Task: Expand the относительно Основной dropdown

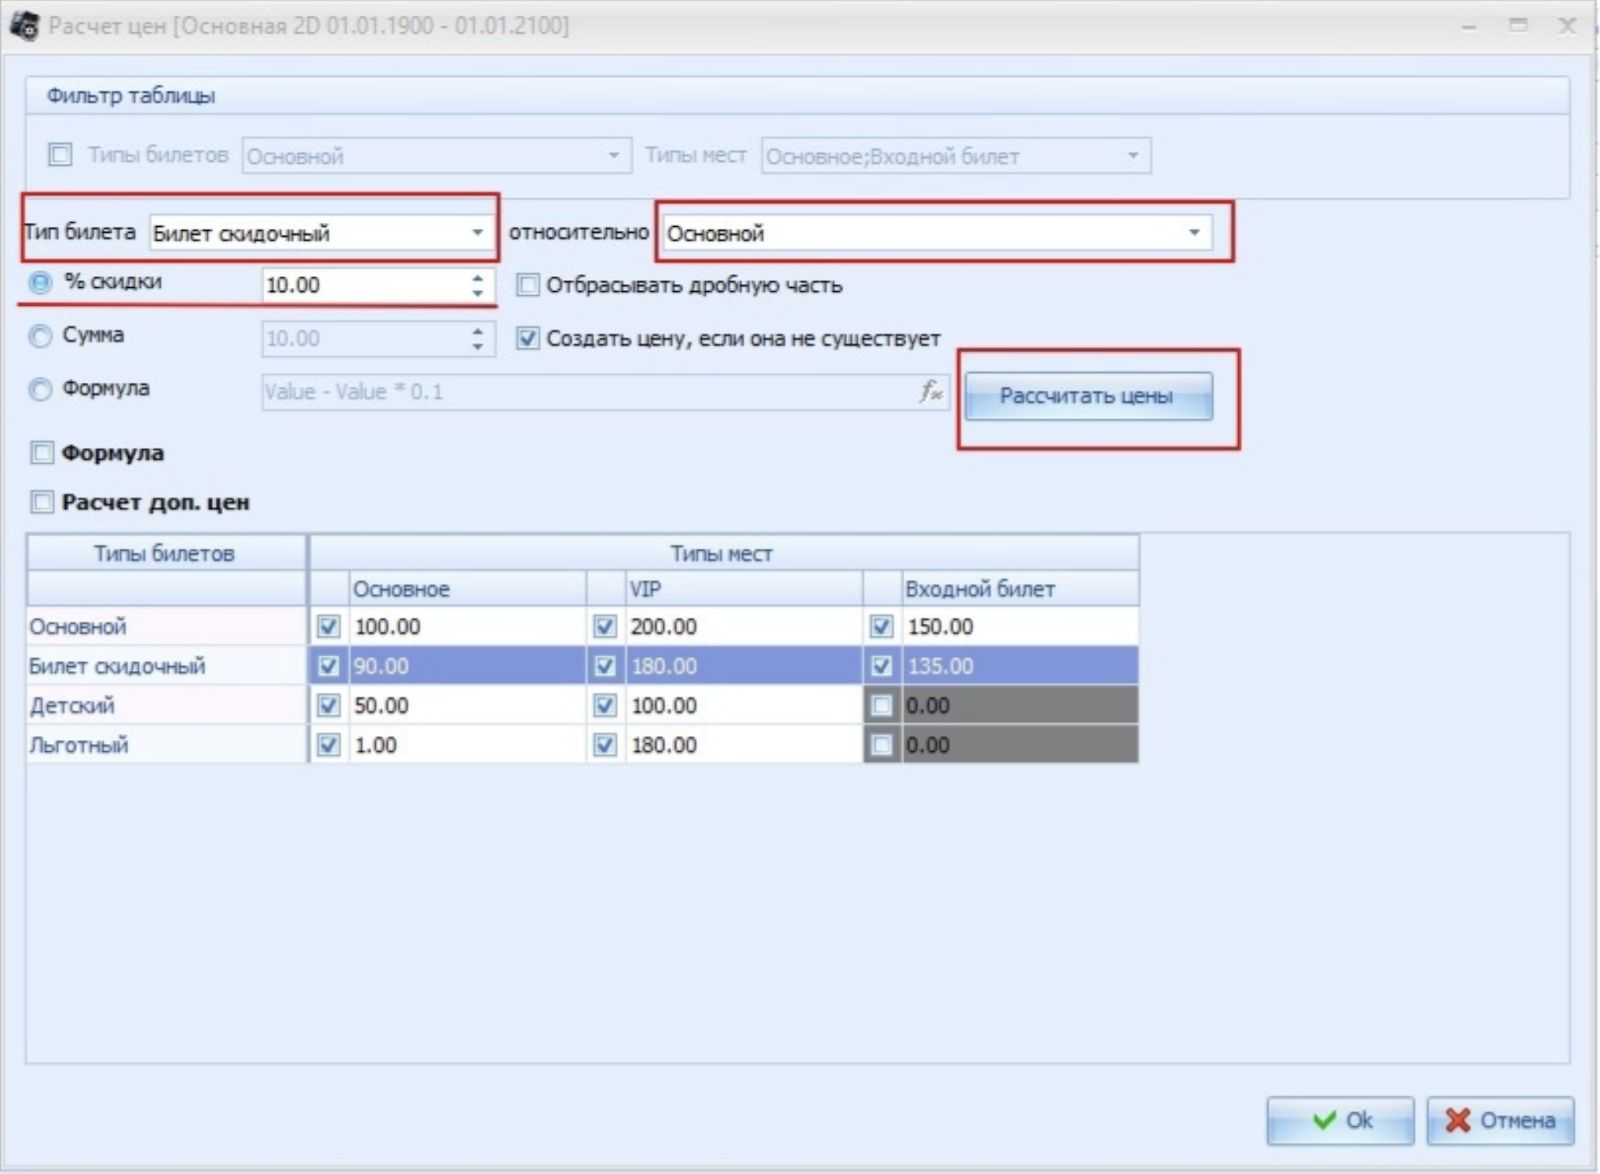Action: click(1194, 232)
